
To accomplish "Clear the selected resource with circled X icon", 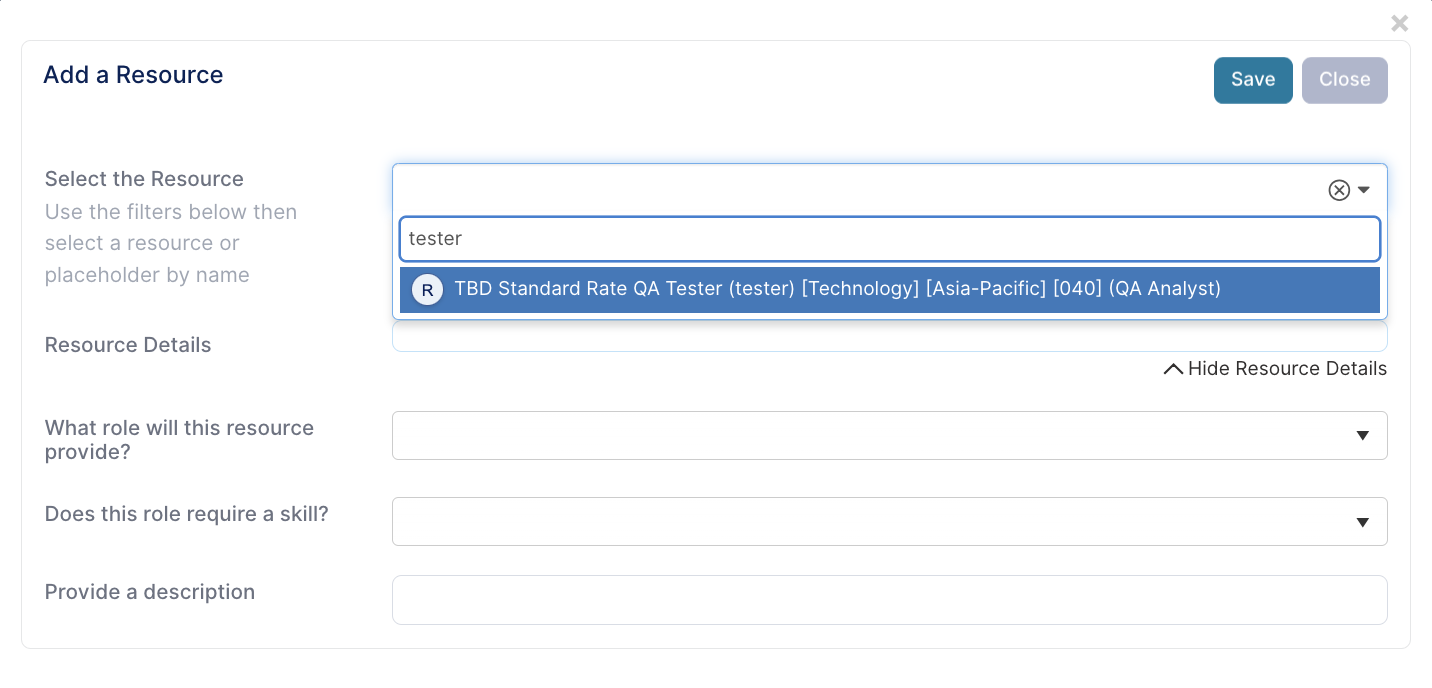I will (1339, 190).
